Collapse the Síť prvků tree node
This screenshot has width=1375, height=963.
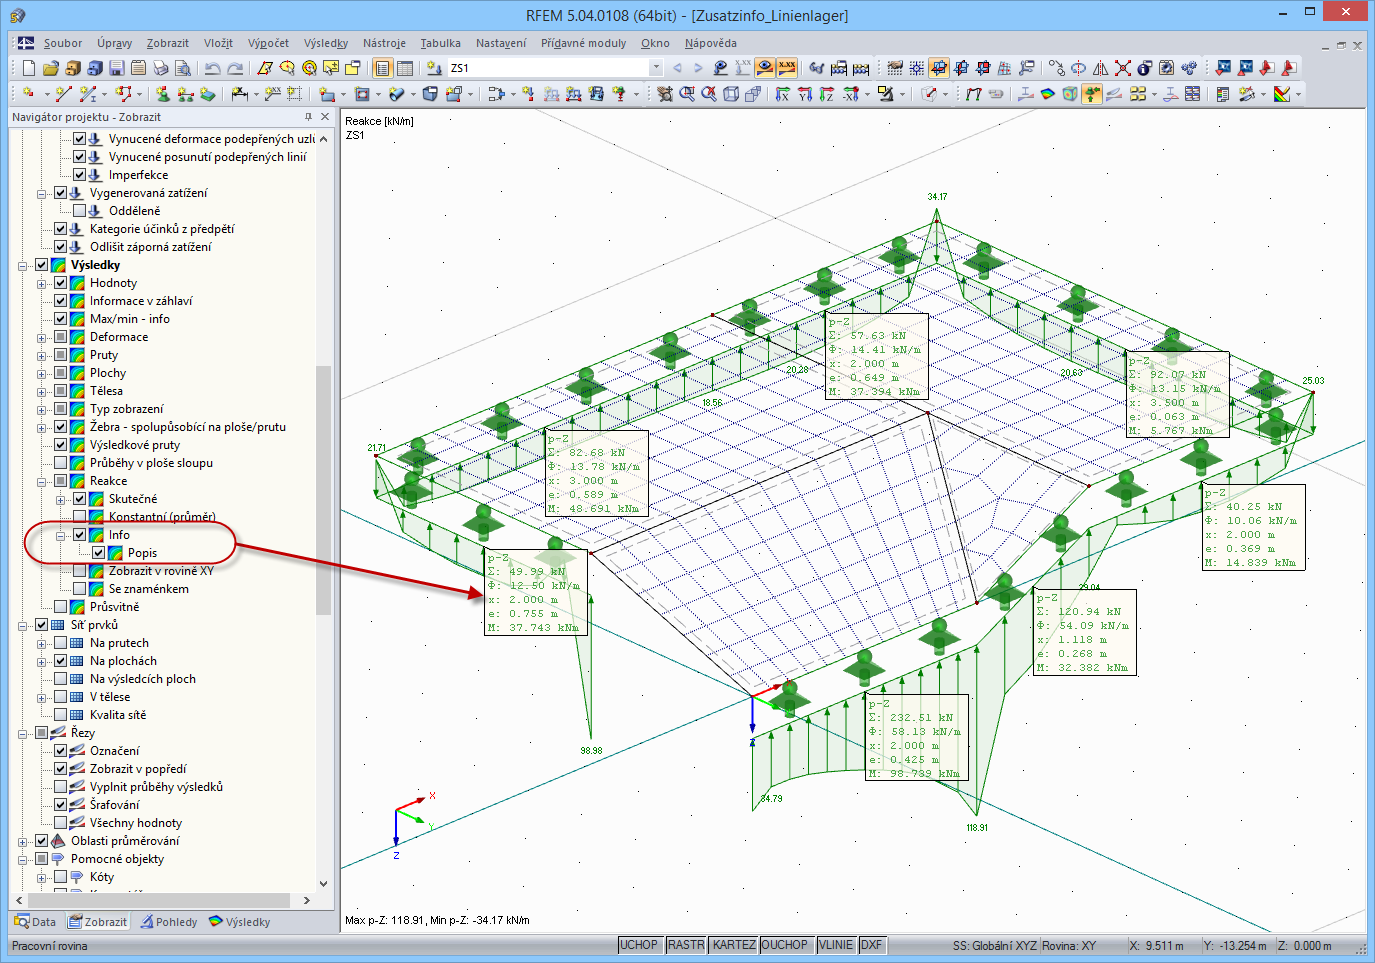pos(23,625)
